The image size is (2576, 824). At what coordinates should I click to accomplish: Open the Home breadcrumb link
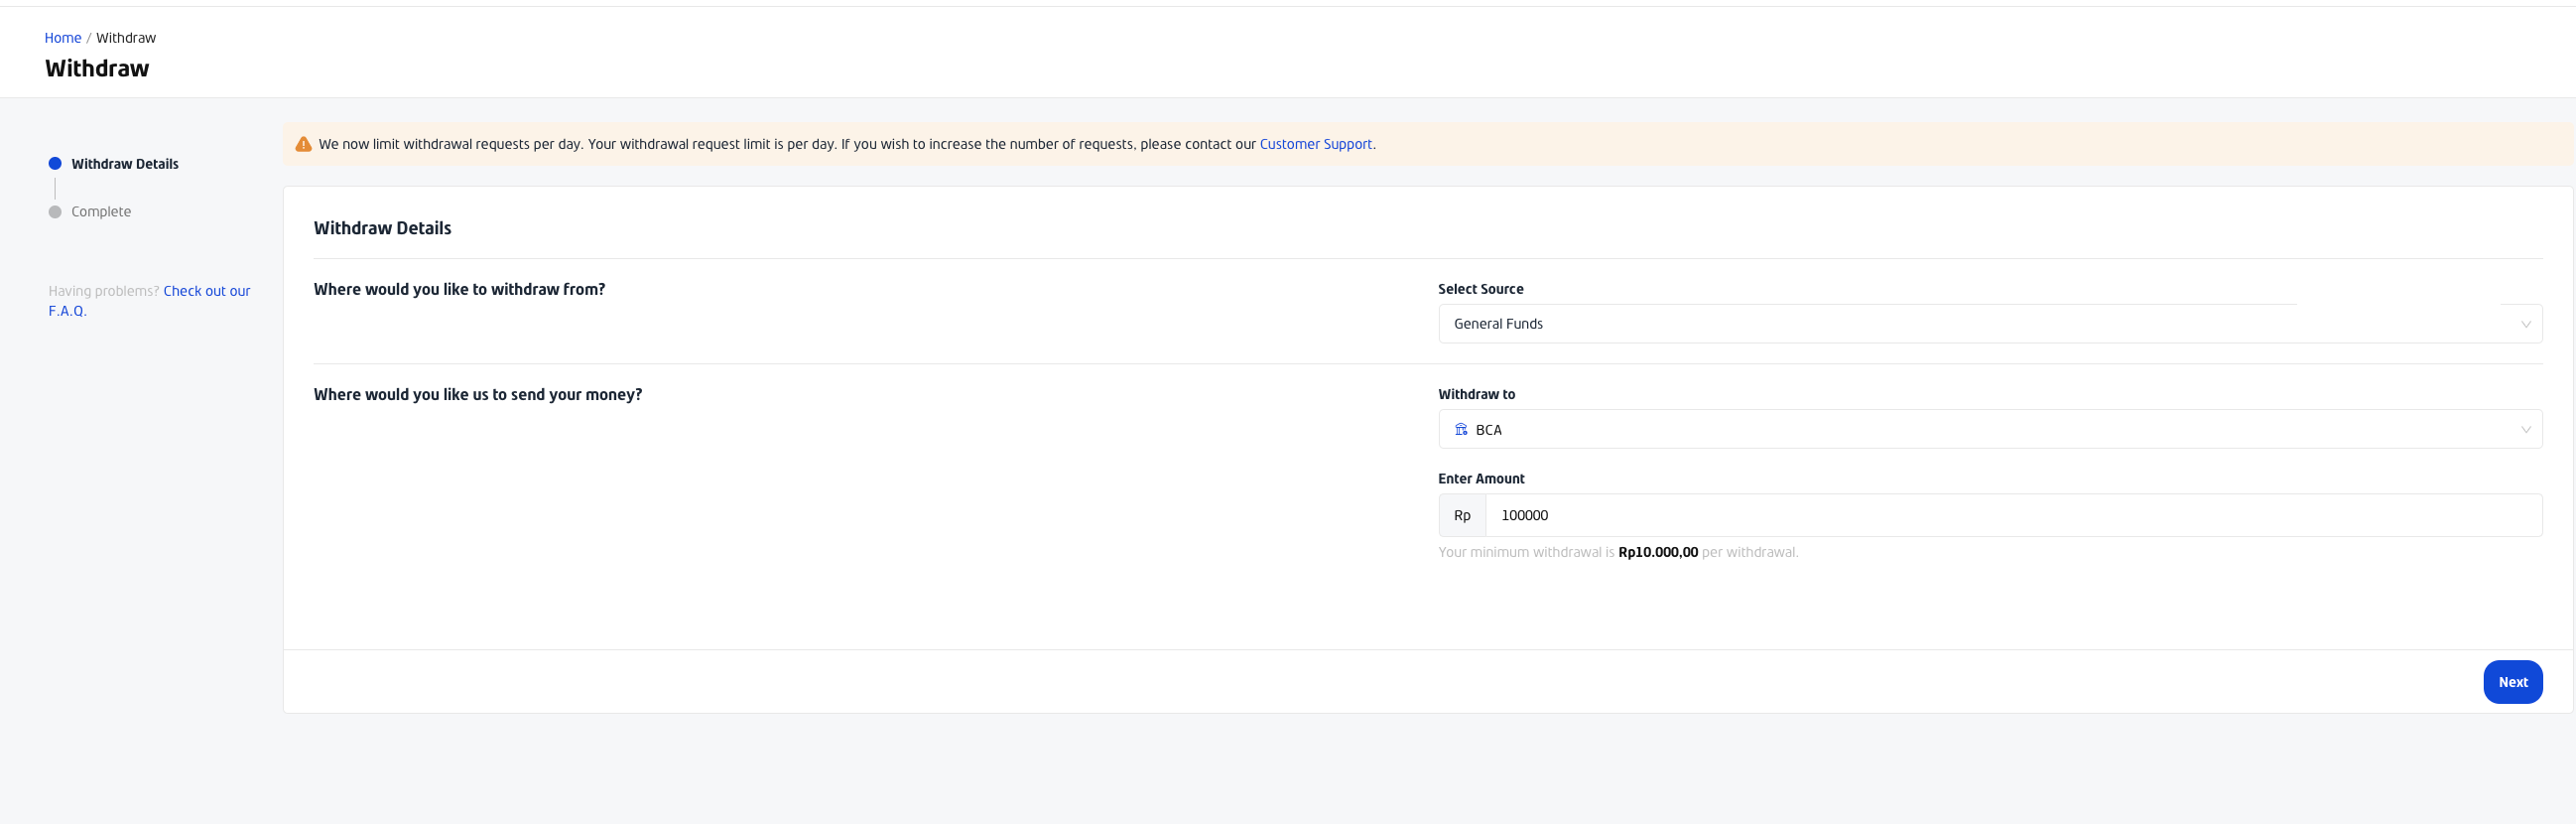pos(62,38)
